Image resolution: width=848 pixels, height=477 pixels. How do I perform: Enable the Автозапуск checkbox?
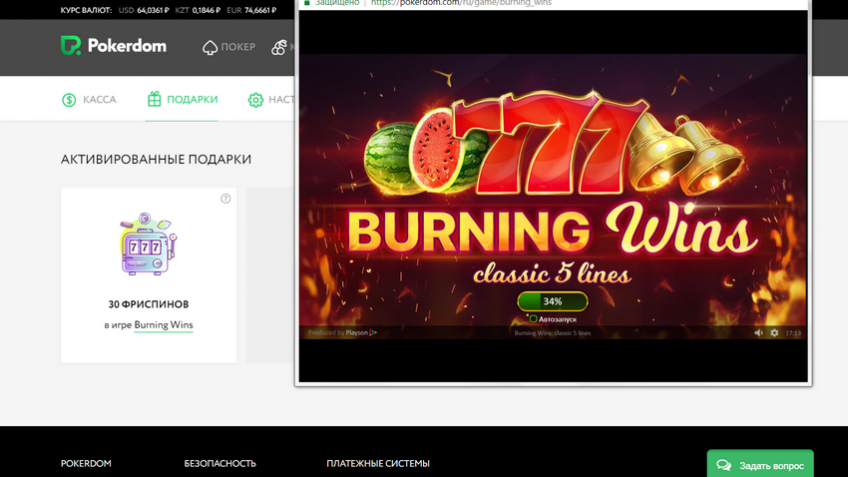pos(533,319)
